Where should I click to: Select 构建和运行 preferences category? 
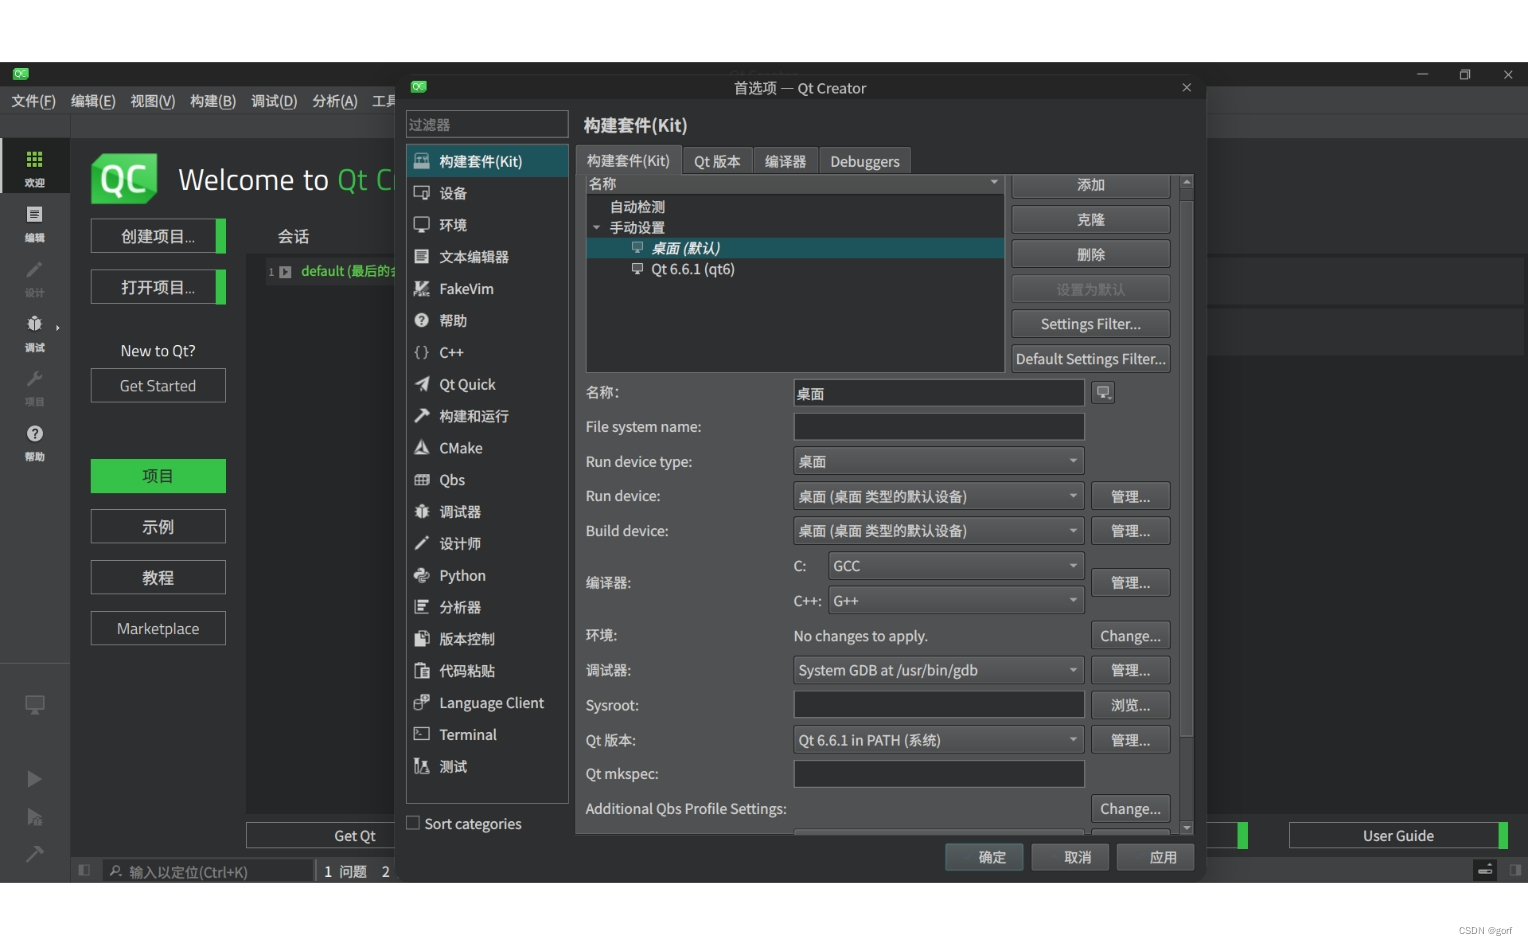tap(487, 416)
